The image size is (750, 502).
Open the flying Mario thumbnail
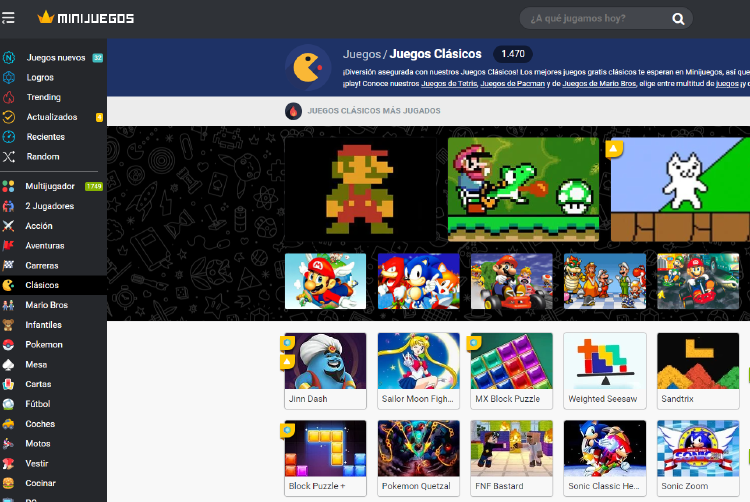point(325,281)
